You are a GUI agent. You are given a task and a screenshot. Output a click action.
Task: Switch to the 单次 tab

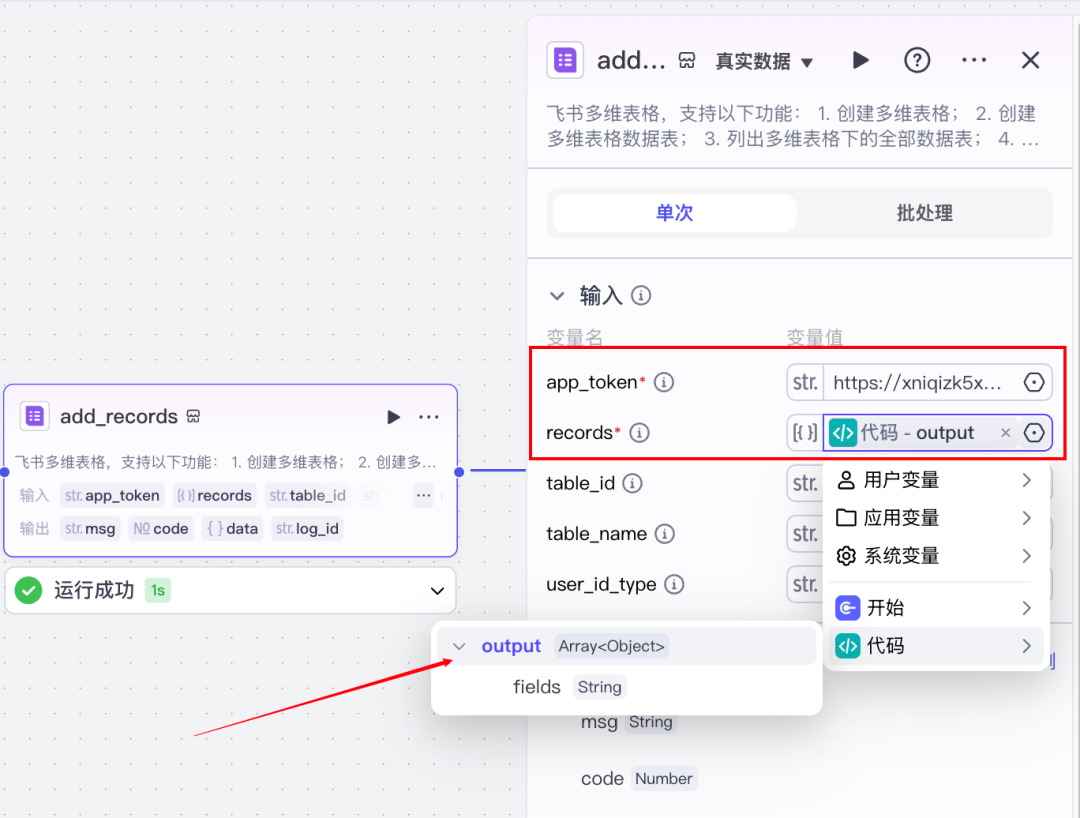pyautogui.click(x=674, y=213)
